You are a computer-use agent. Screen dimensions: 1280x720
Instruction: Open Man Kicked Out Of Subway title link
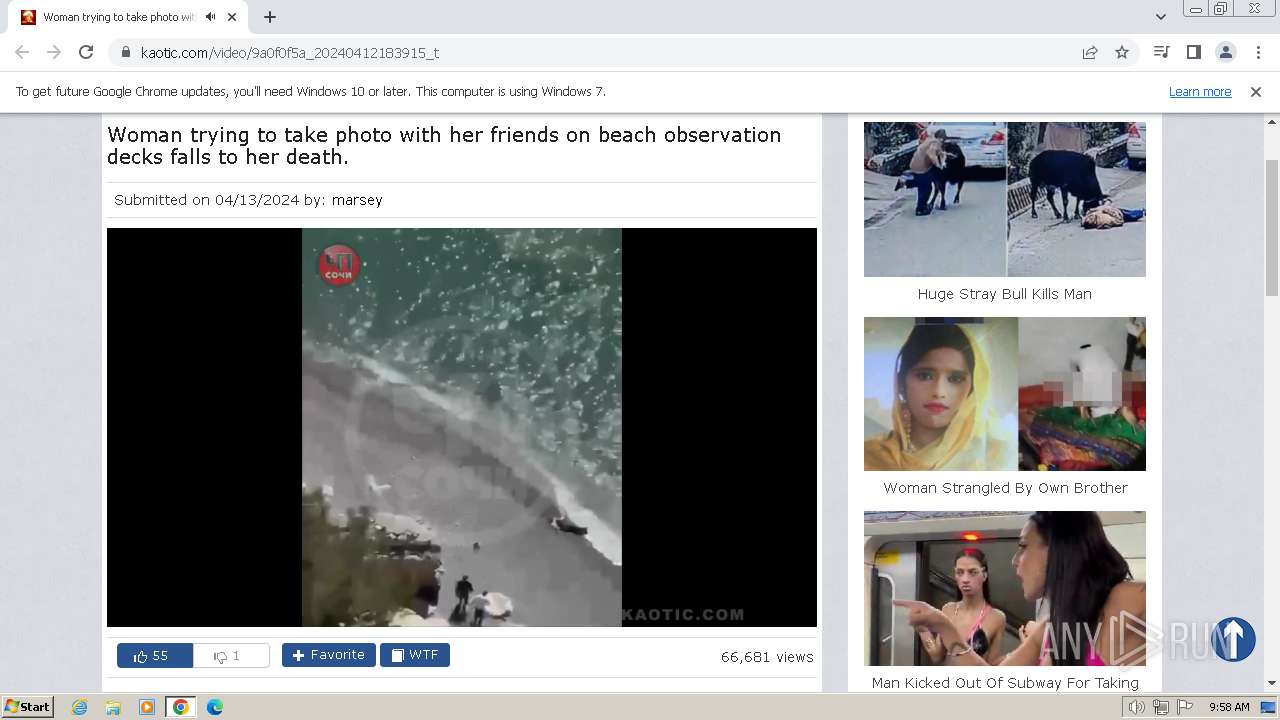coord(1005,683)
